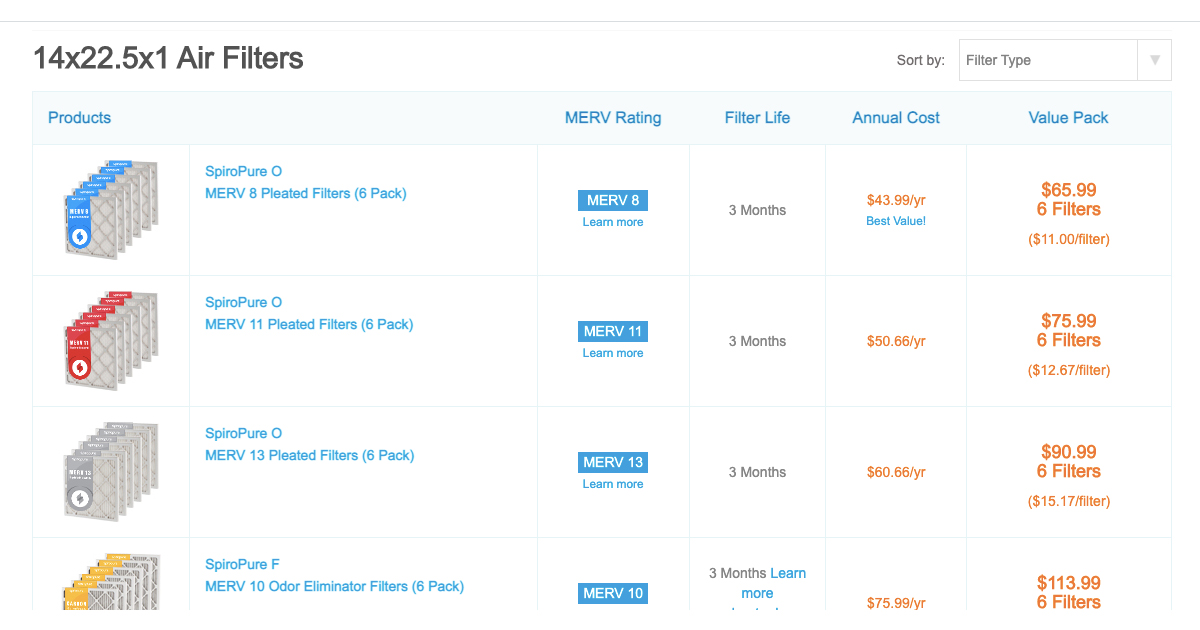
Task: Click the MERV 8 rating badge
Action: click(613, 200)
